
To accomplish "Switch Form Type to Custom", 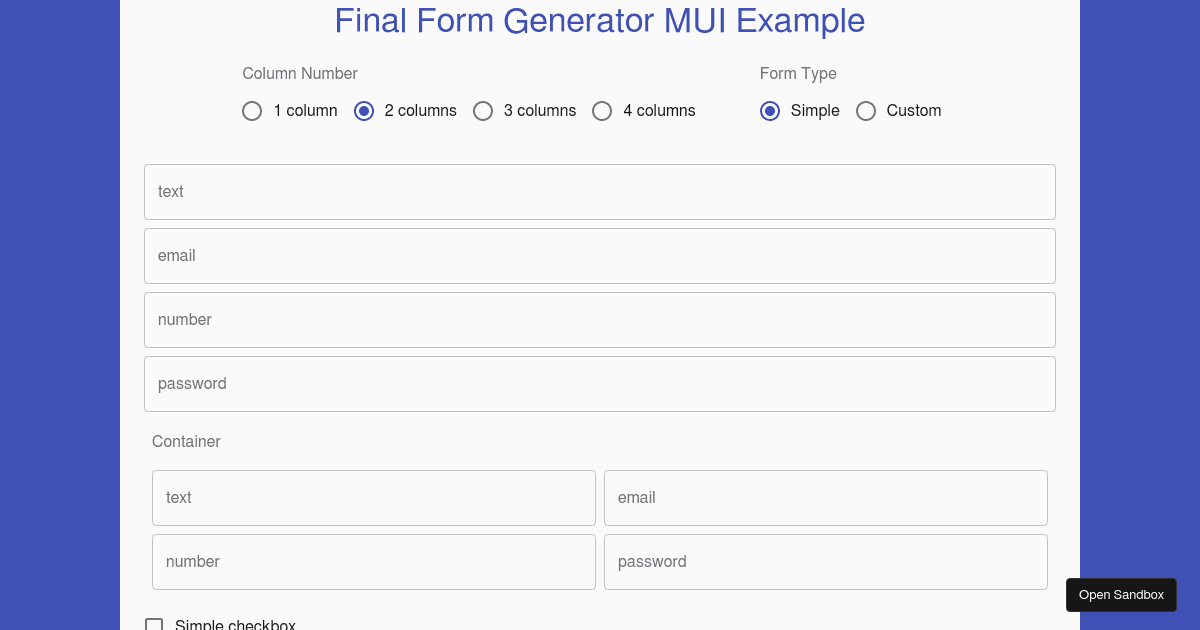I will [866, 111].
